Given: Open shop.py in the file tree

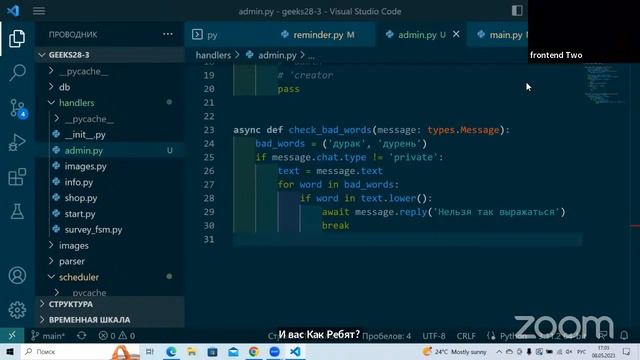Looking at the screenshot, I should (x=109, y=198).
